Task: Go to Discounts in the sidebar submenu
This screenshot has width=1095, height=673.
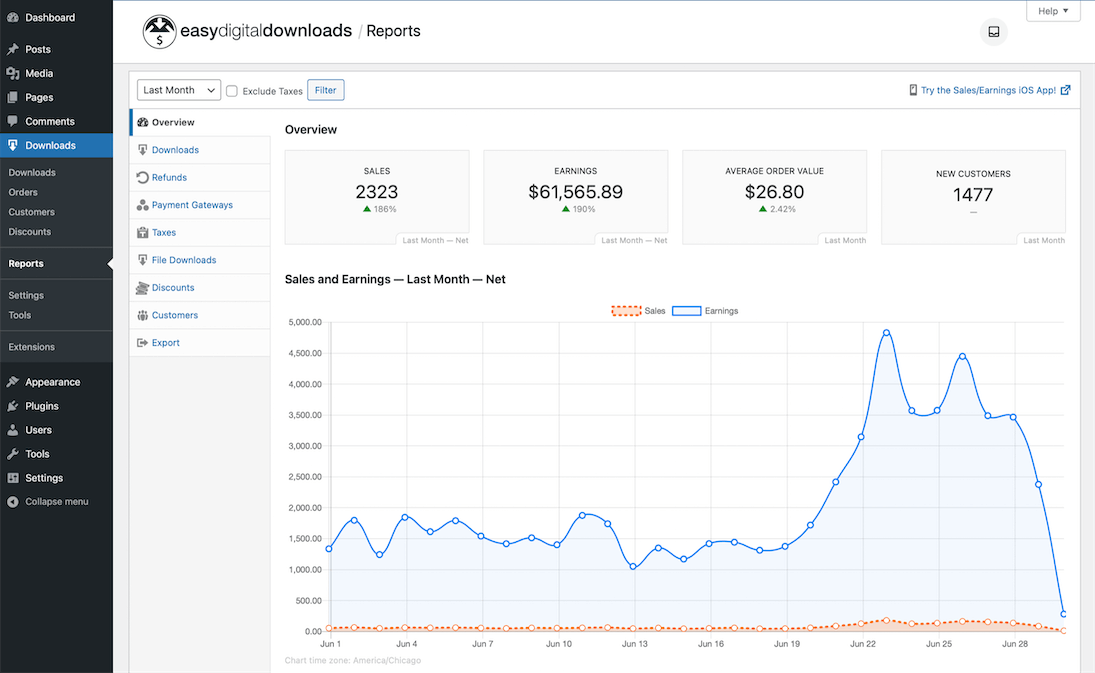Action: (29, 232)
